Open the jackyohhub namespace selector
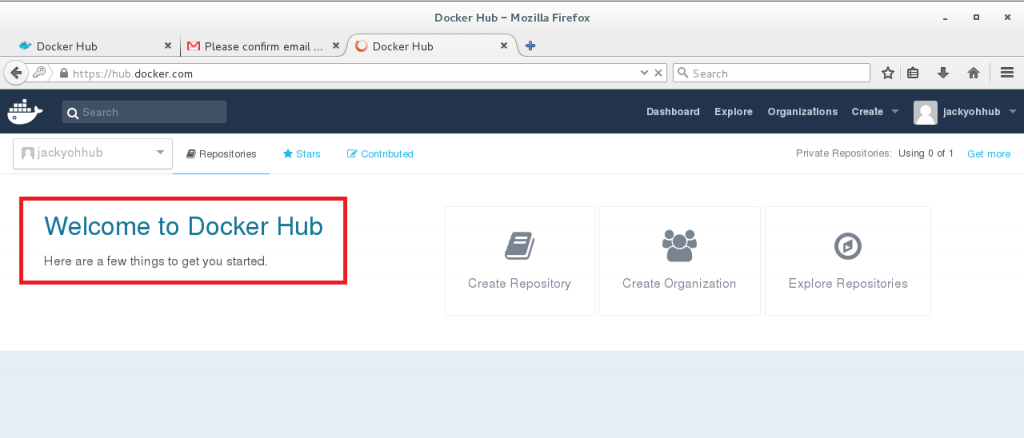Screen dimensions: 1024x438 pos(93,153)
